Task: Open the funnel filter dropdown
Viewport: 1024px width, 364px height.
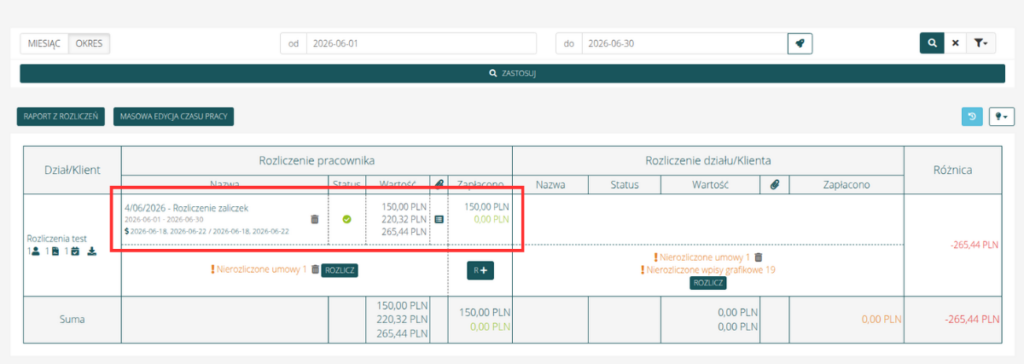Action: coord(981,43)
